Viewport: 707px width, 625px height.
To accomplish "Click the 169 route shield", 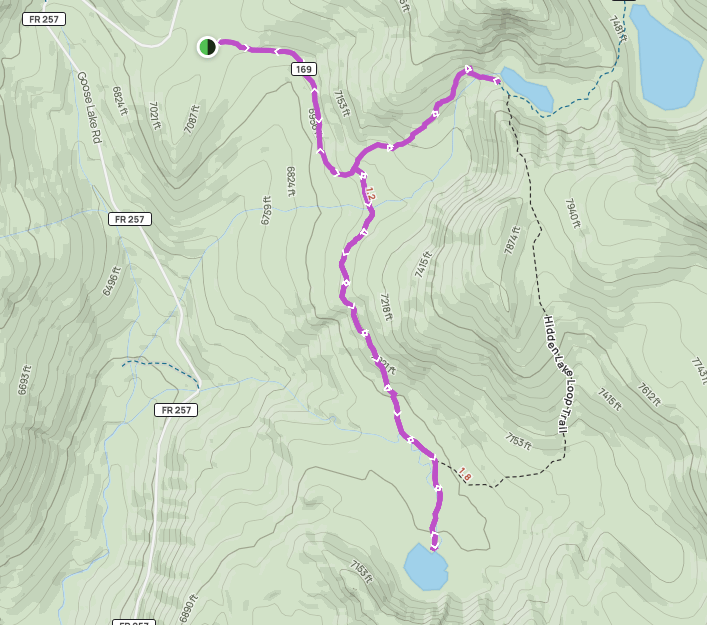I will [304, 69].
